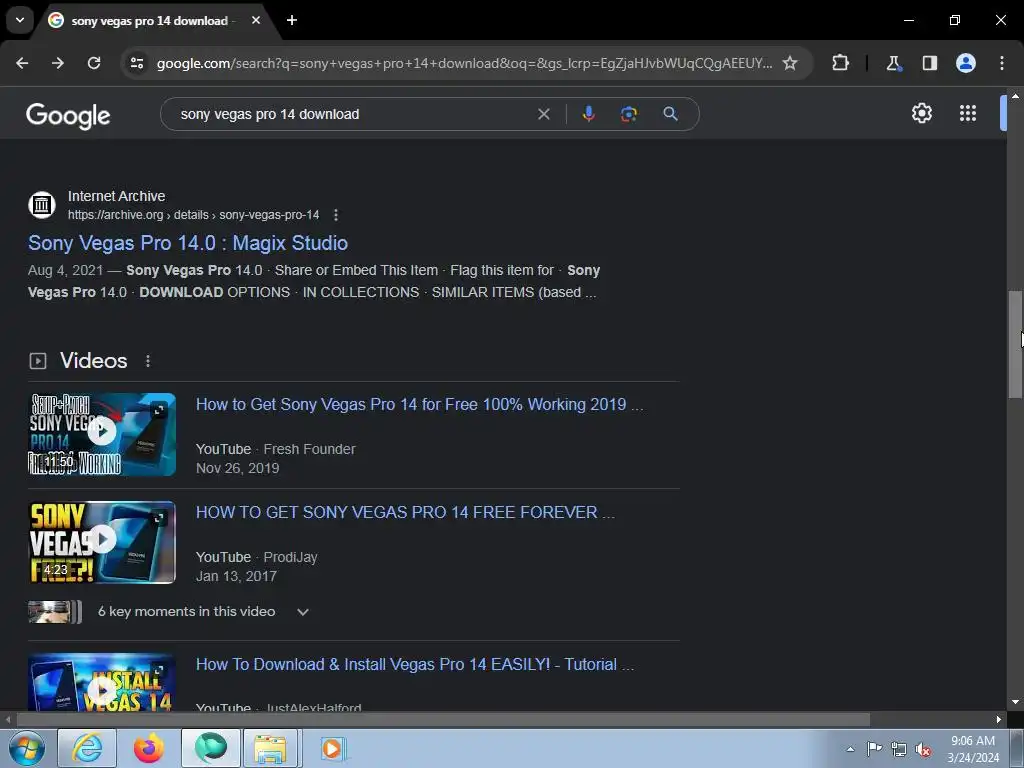Toggle the side panel icon

pos(929,63)
